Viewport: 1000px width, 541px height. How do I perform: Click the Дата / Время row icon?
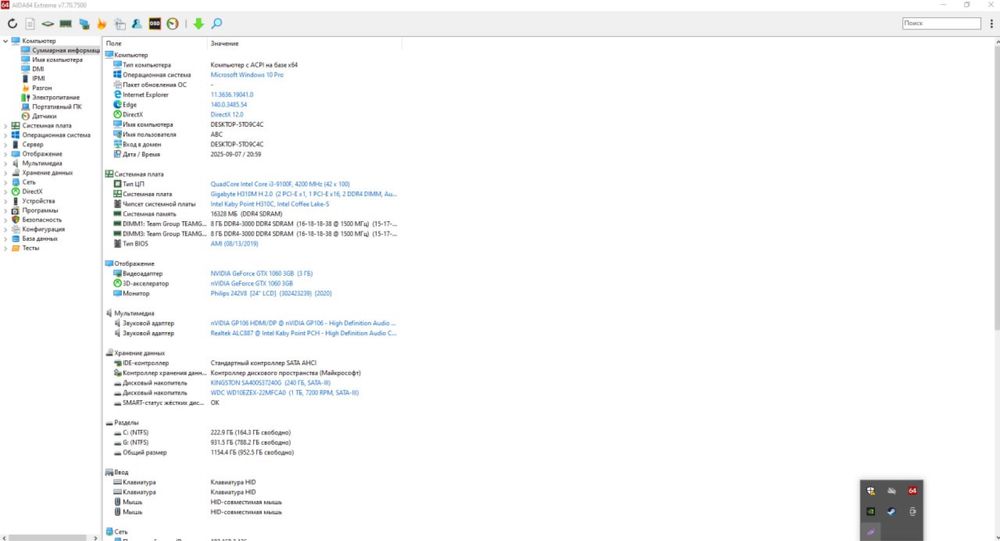117,154
